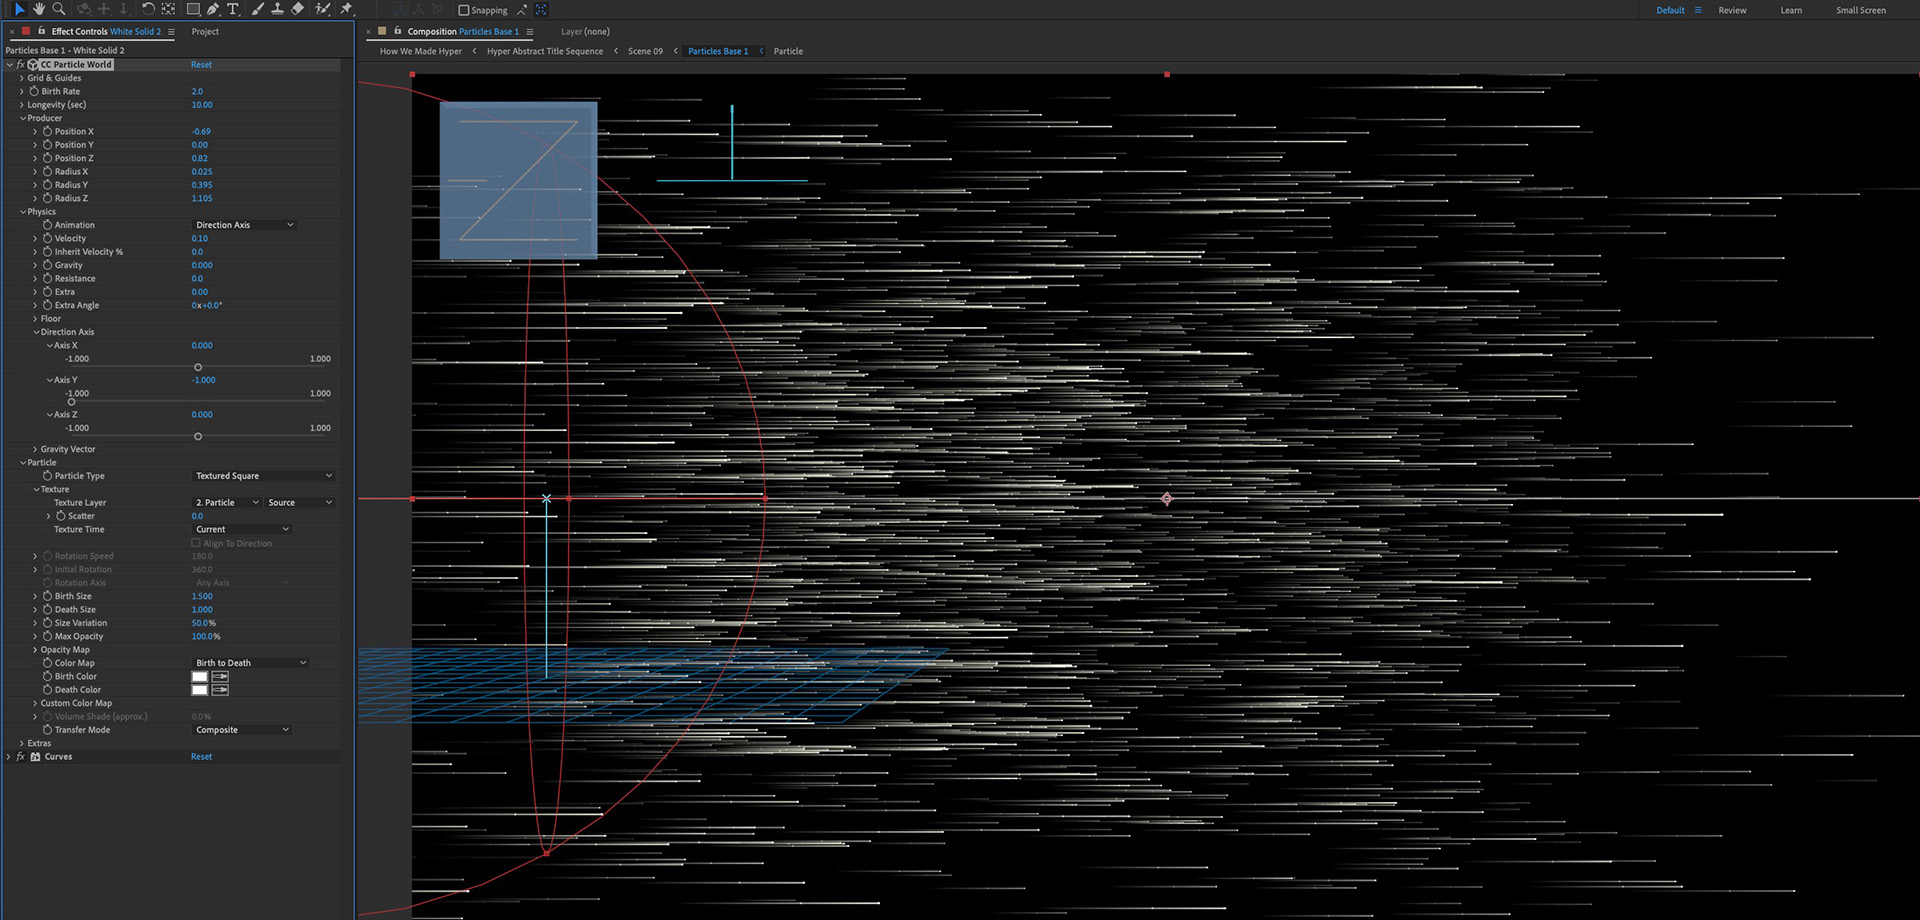
Task: Select the Pan Behind anchor point tool
Action: point(168,9)
